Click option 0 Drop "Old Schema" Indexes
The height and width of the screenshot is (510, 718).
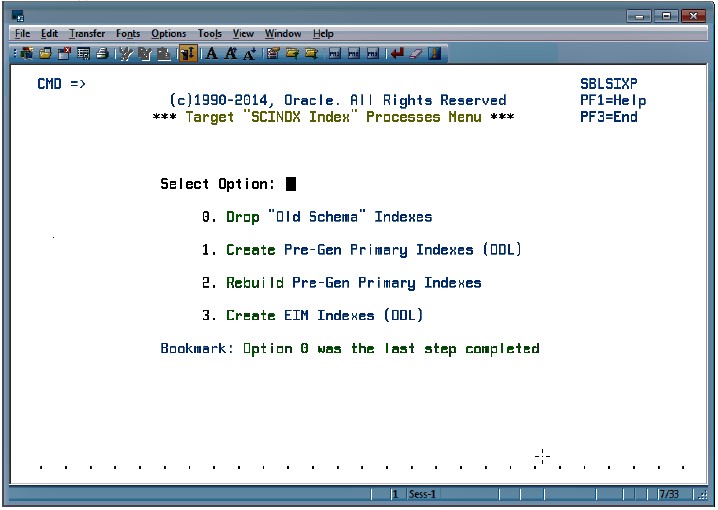coord(317,217)
